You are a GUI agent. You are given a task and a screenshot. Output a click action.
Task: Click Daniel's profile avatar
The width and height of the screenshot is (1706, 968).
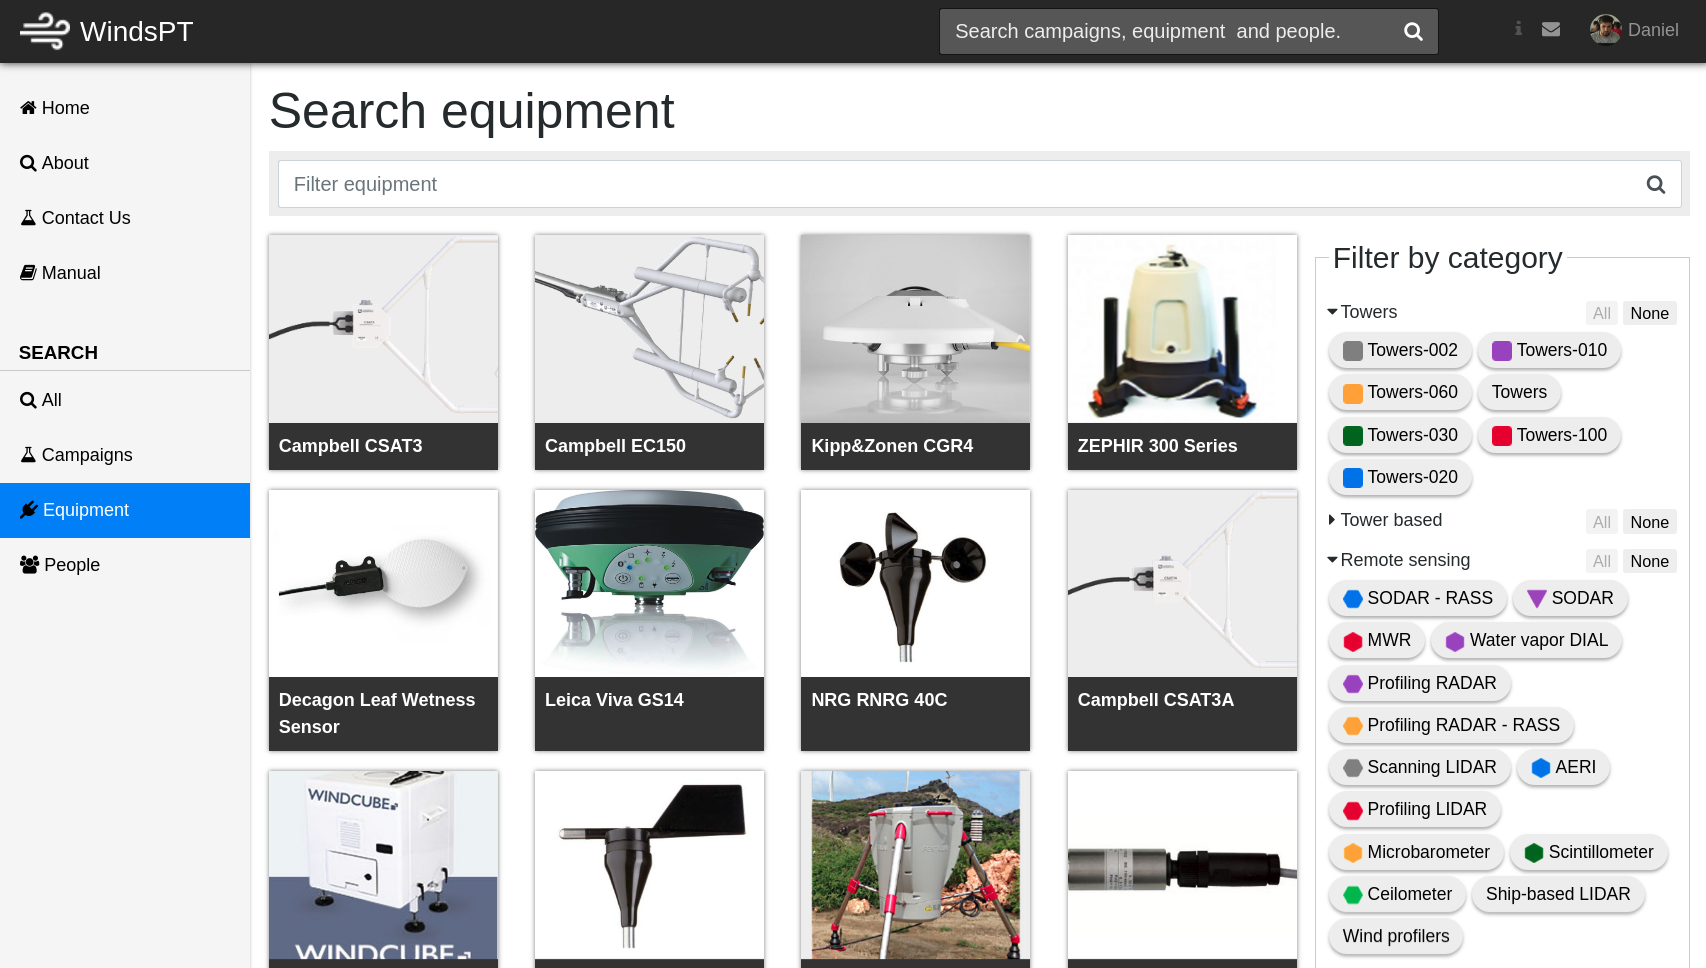[1606, 30]
